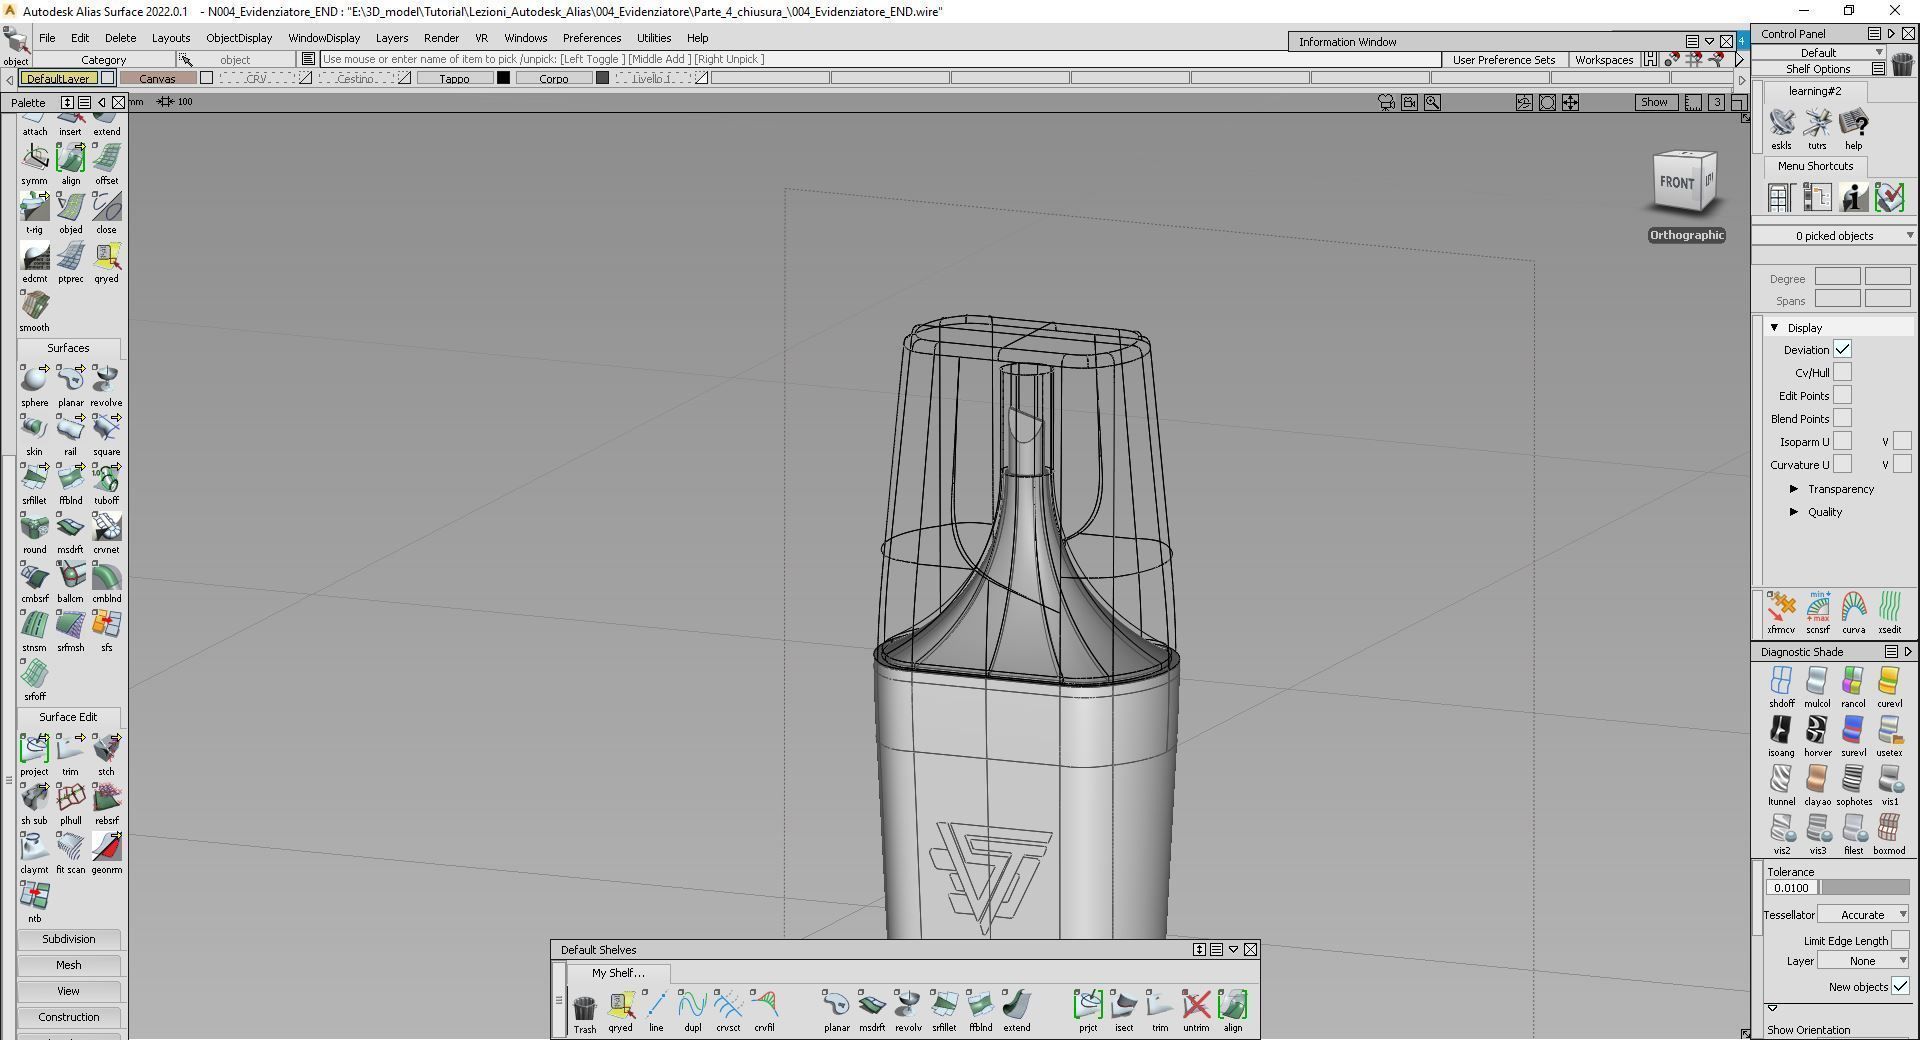Image resolution: width=1920 pixels, height=1040 pixels.
Task: Choose the rebsrf rebuild surface tool
Action: coord(106,797)
